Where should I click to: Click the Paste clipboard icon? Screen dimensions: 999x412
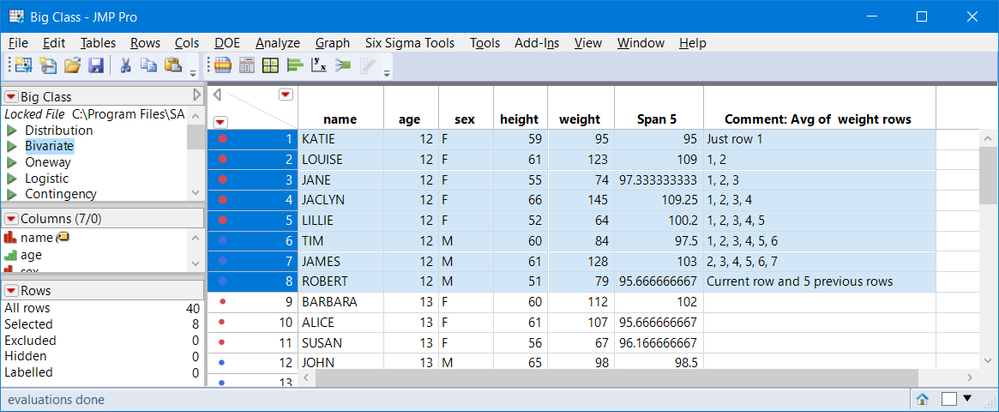pos(172,66)
